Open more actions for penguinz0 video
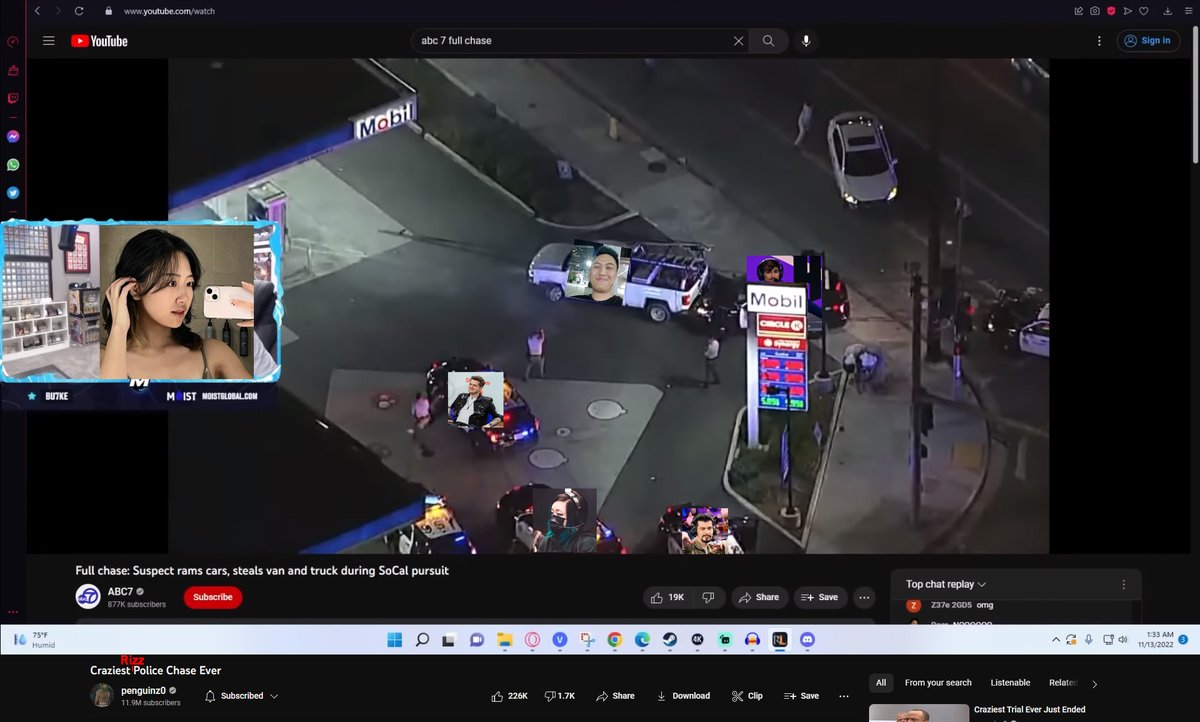Viewport: 1200px width, 722px height. point(843,696)
